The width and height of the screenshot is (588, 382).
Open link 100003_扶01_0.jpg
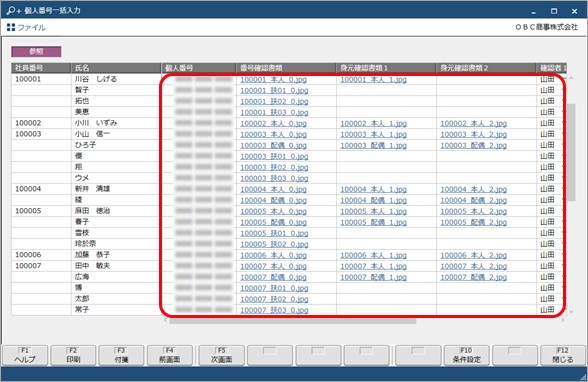(x=274, y=156)
